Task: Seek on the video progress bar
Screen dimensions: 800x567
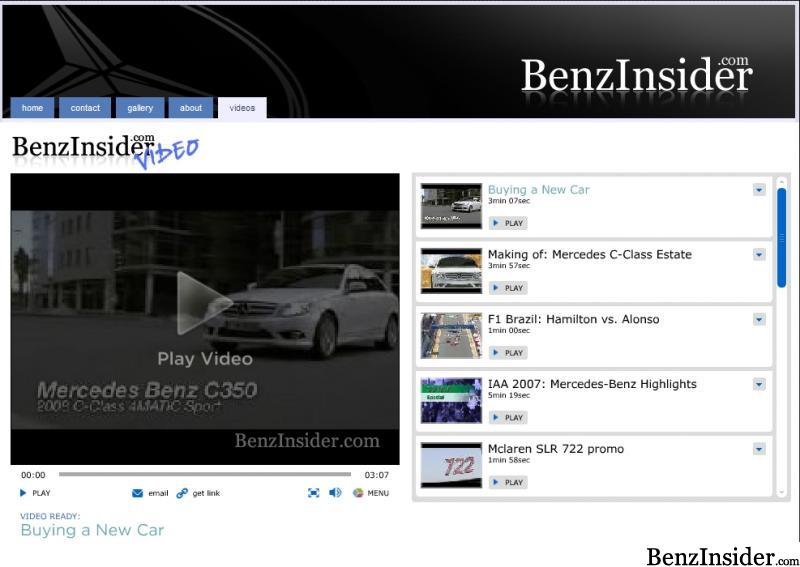Action: click(x=205, y=474)
